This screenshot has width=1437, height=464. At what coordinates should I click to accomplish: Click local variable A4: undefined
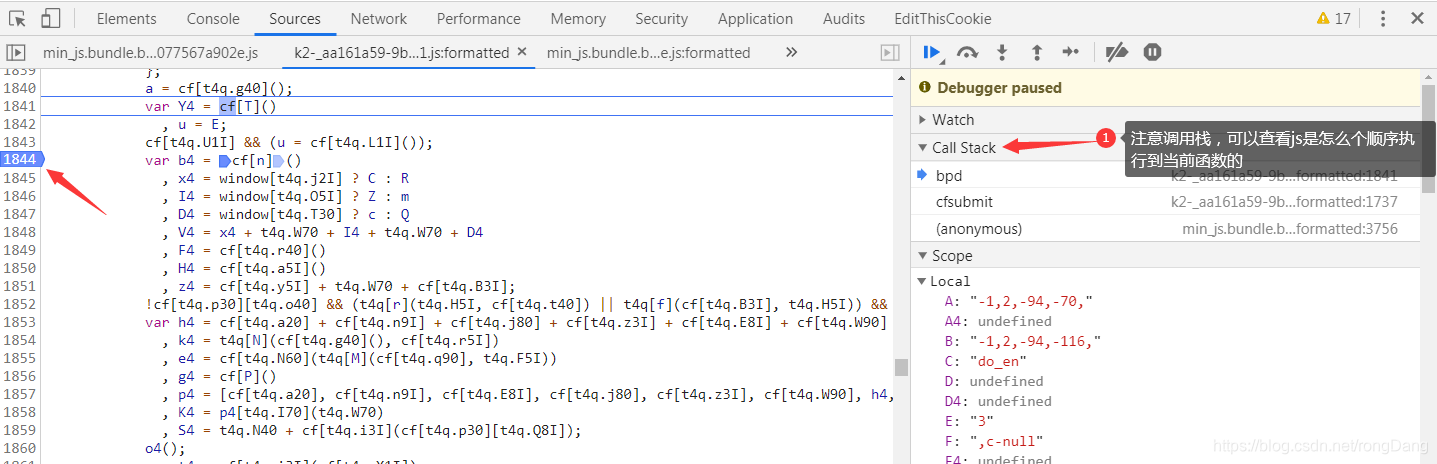998,320
